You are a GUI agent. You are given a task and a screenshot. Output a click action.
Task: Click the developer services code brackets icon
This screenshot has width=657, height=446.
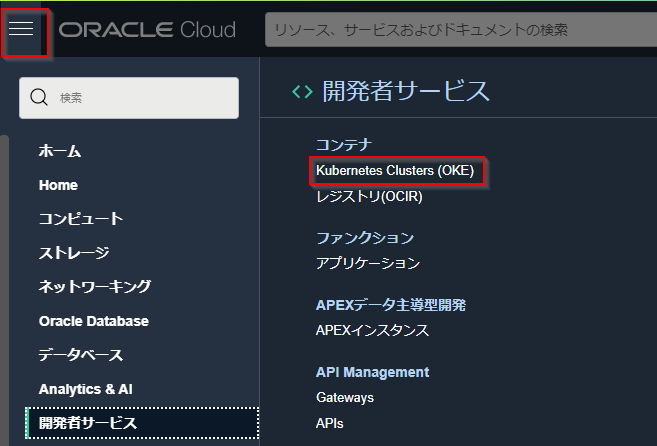[x=301, y=92]
